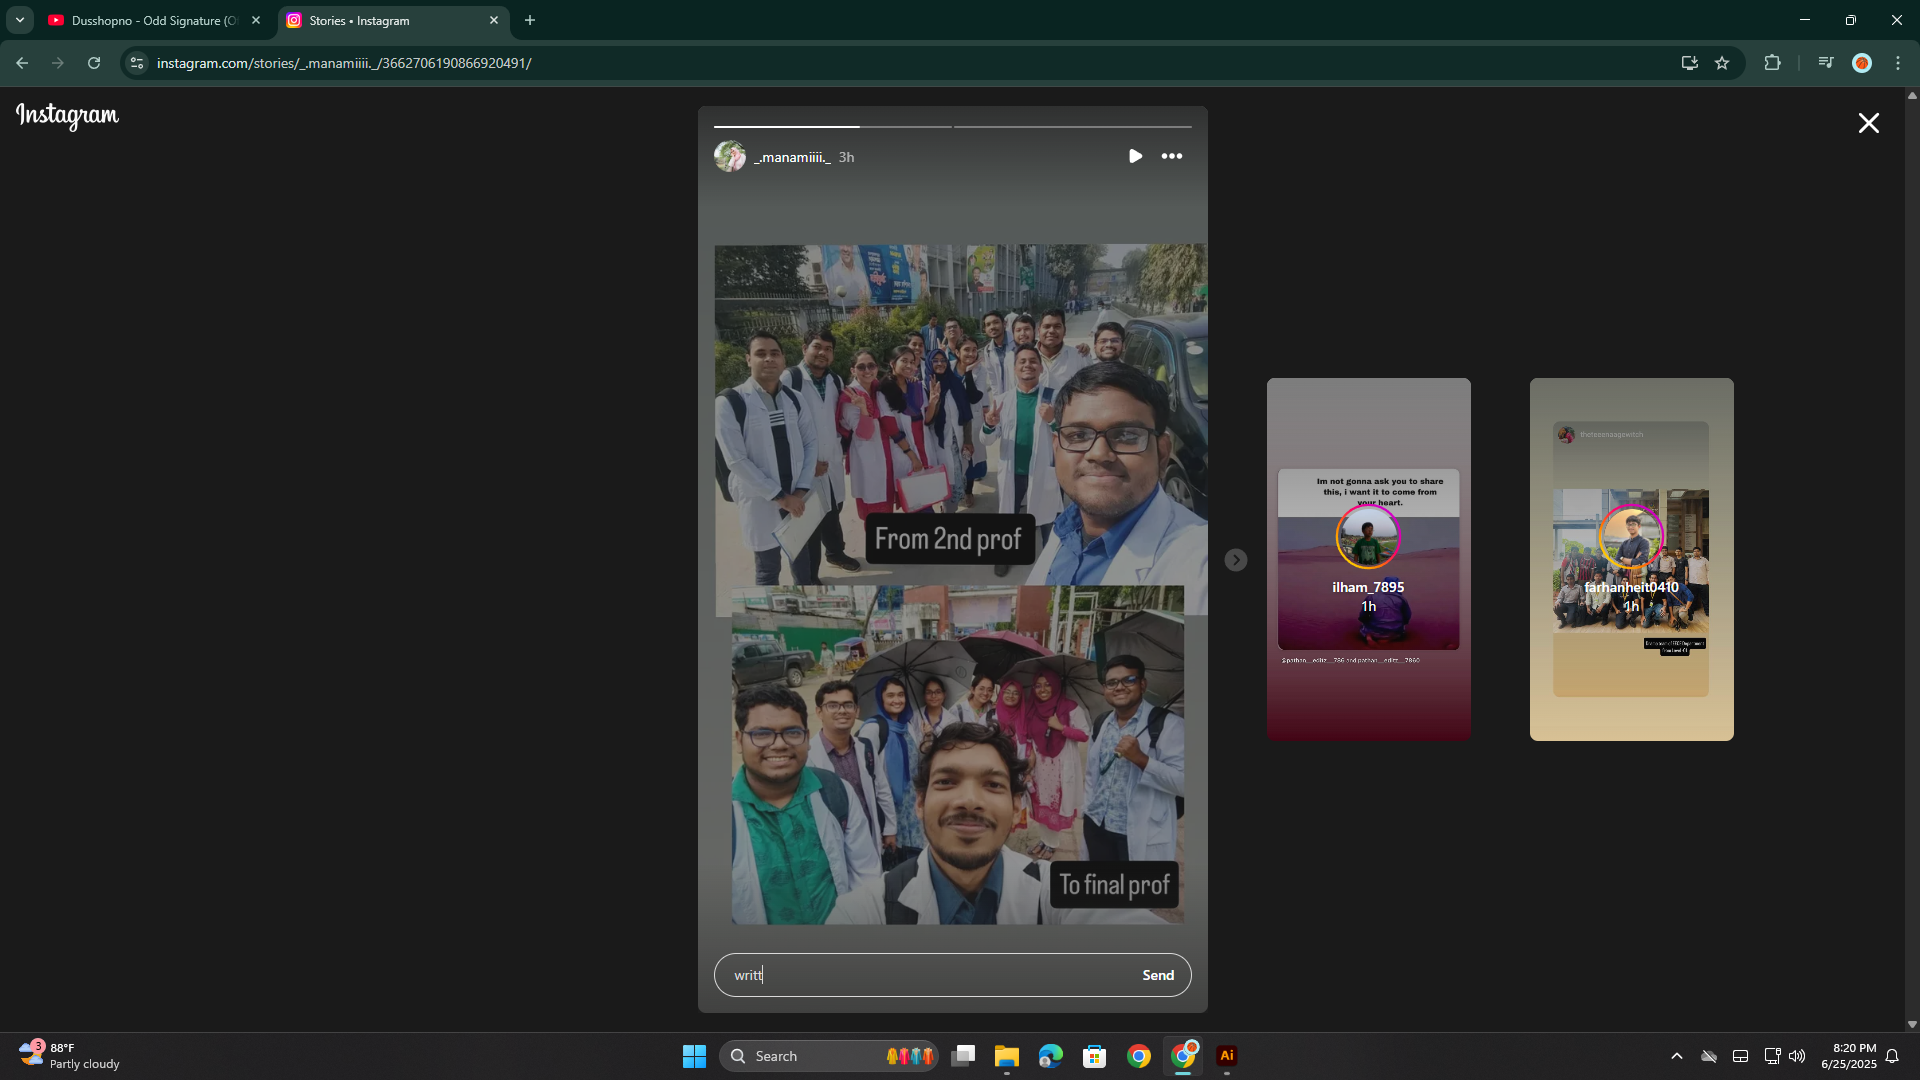The width and height of the screenshot is (1920, 1080).
Task: Open Task View on taskbar
Action: click(963, 1056)
